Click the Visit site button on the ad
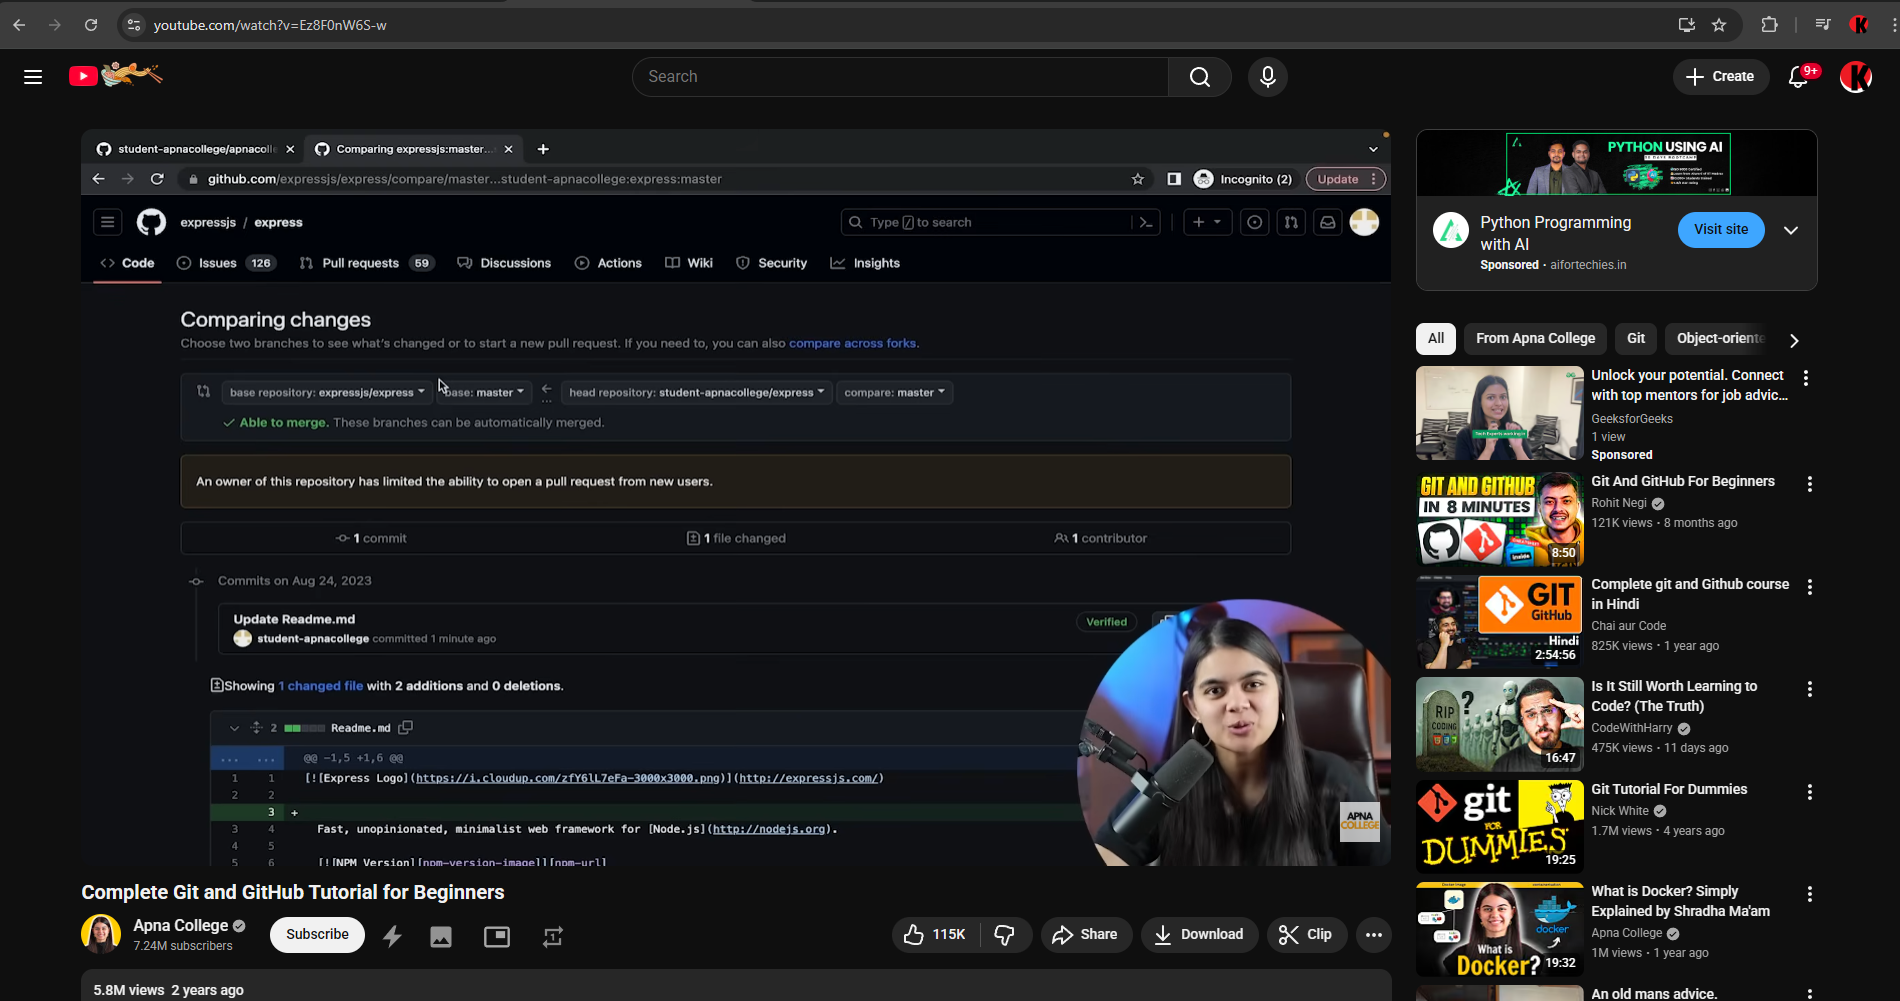This screenshot has width=1900, height=1001. 1720,229
